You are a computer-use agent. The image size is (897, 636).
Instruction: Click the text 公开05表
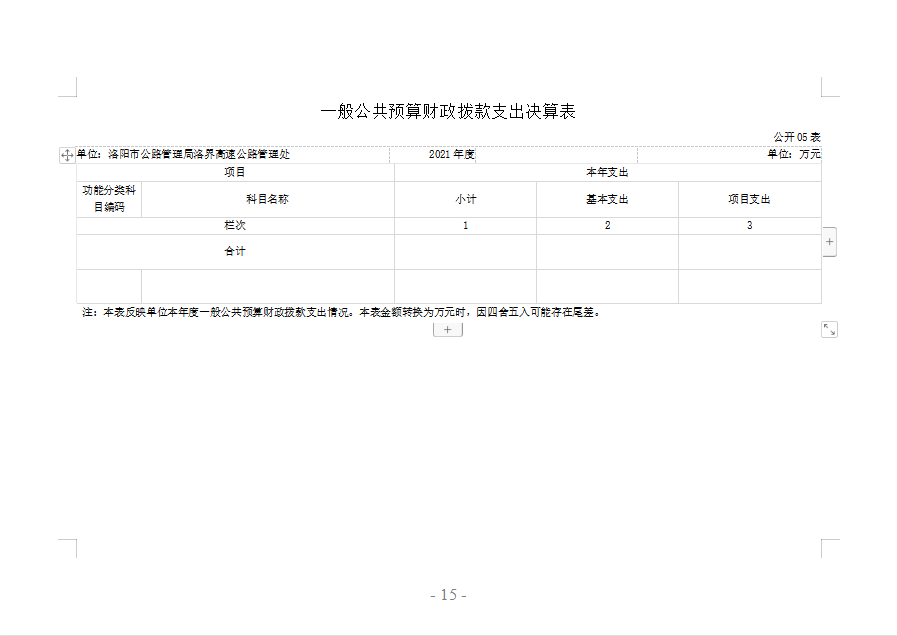point(797,137)
